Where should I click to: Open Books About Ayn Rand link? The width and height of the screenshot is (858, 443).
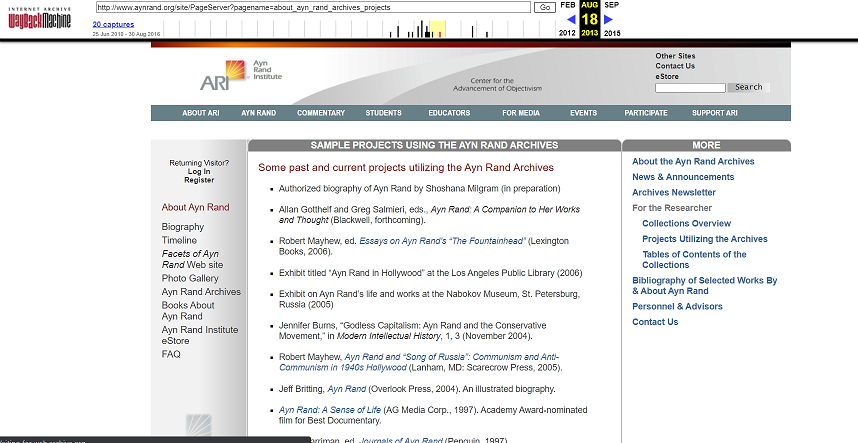(x=188, y=311)
